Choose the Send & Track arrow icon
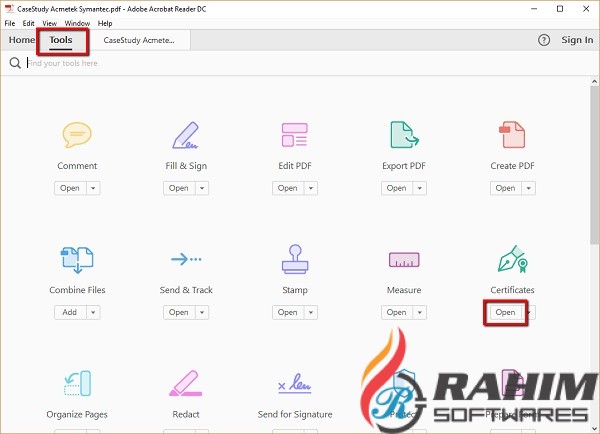 click(x=186, y=259)
